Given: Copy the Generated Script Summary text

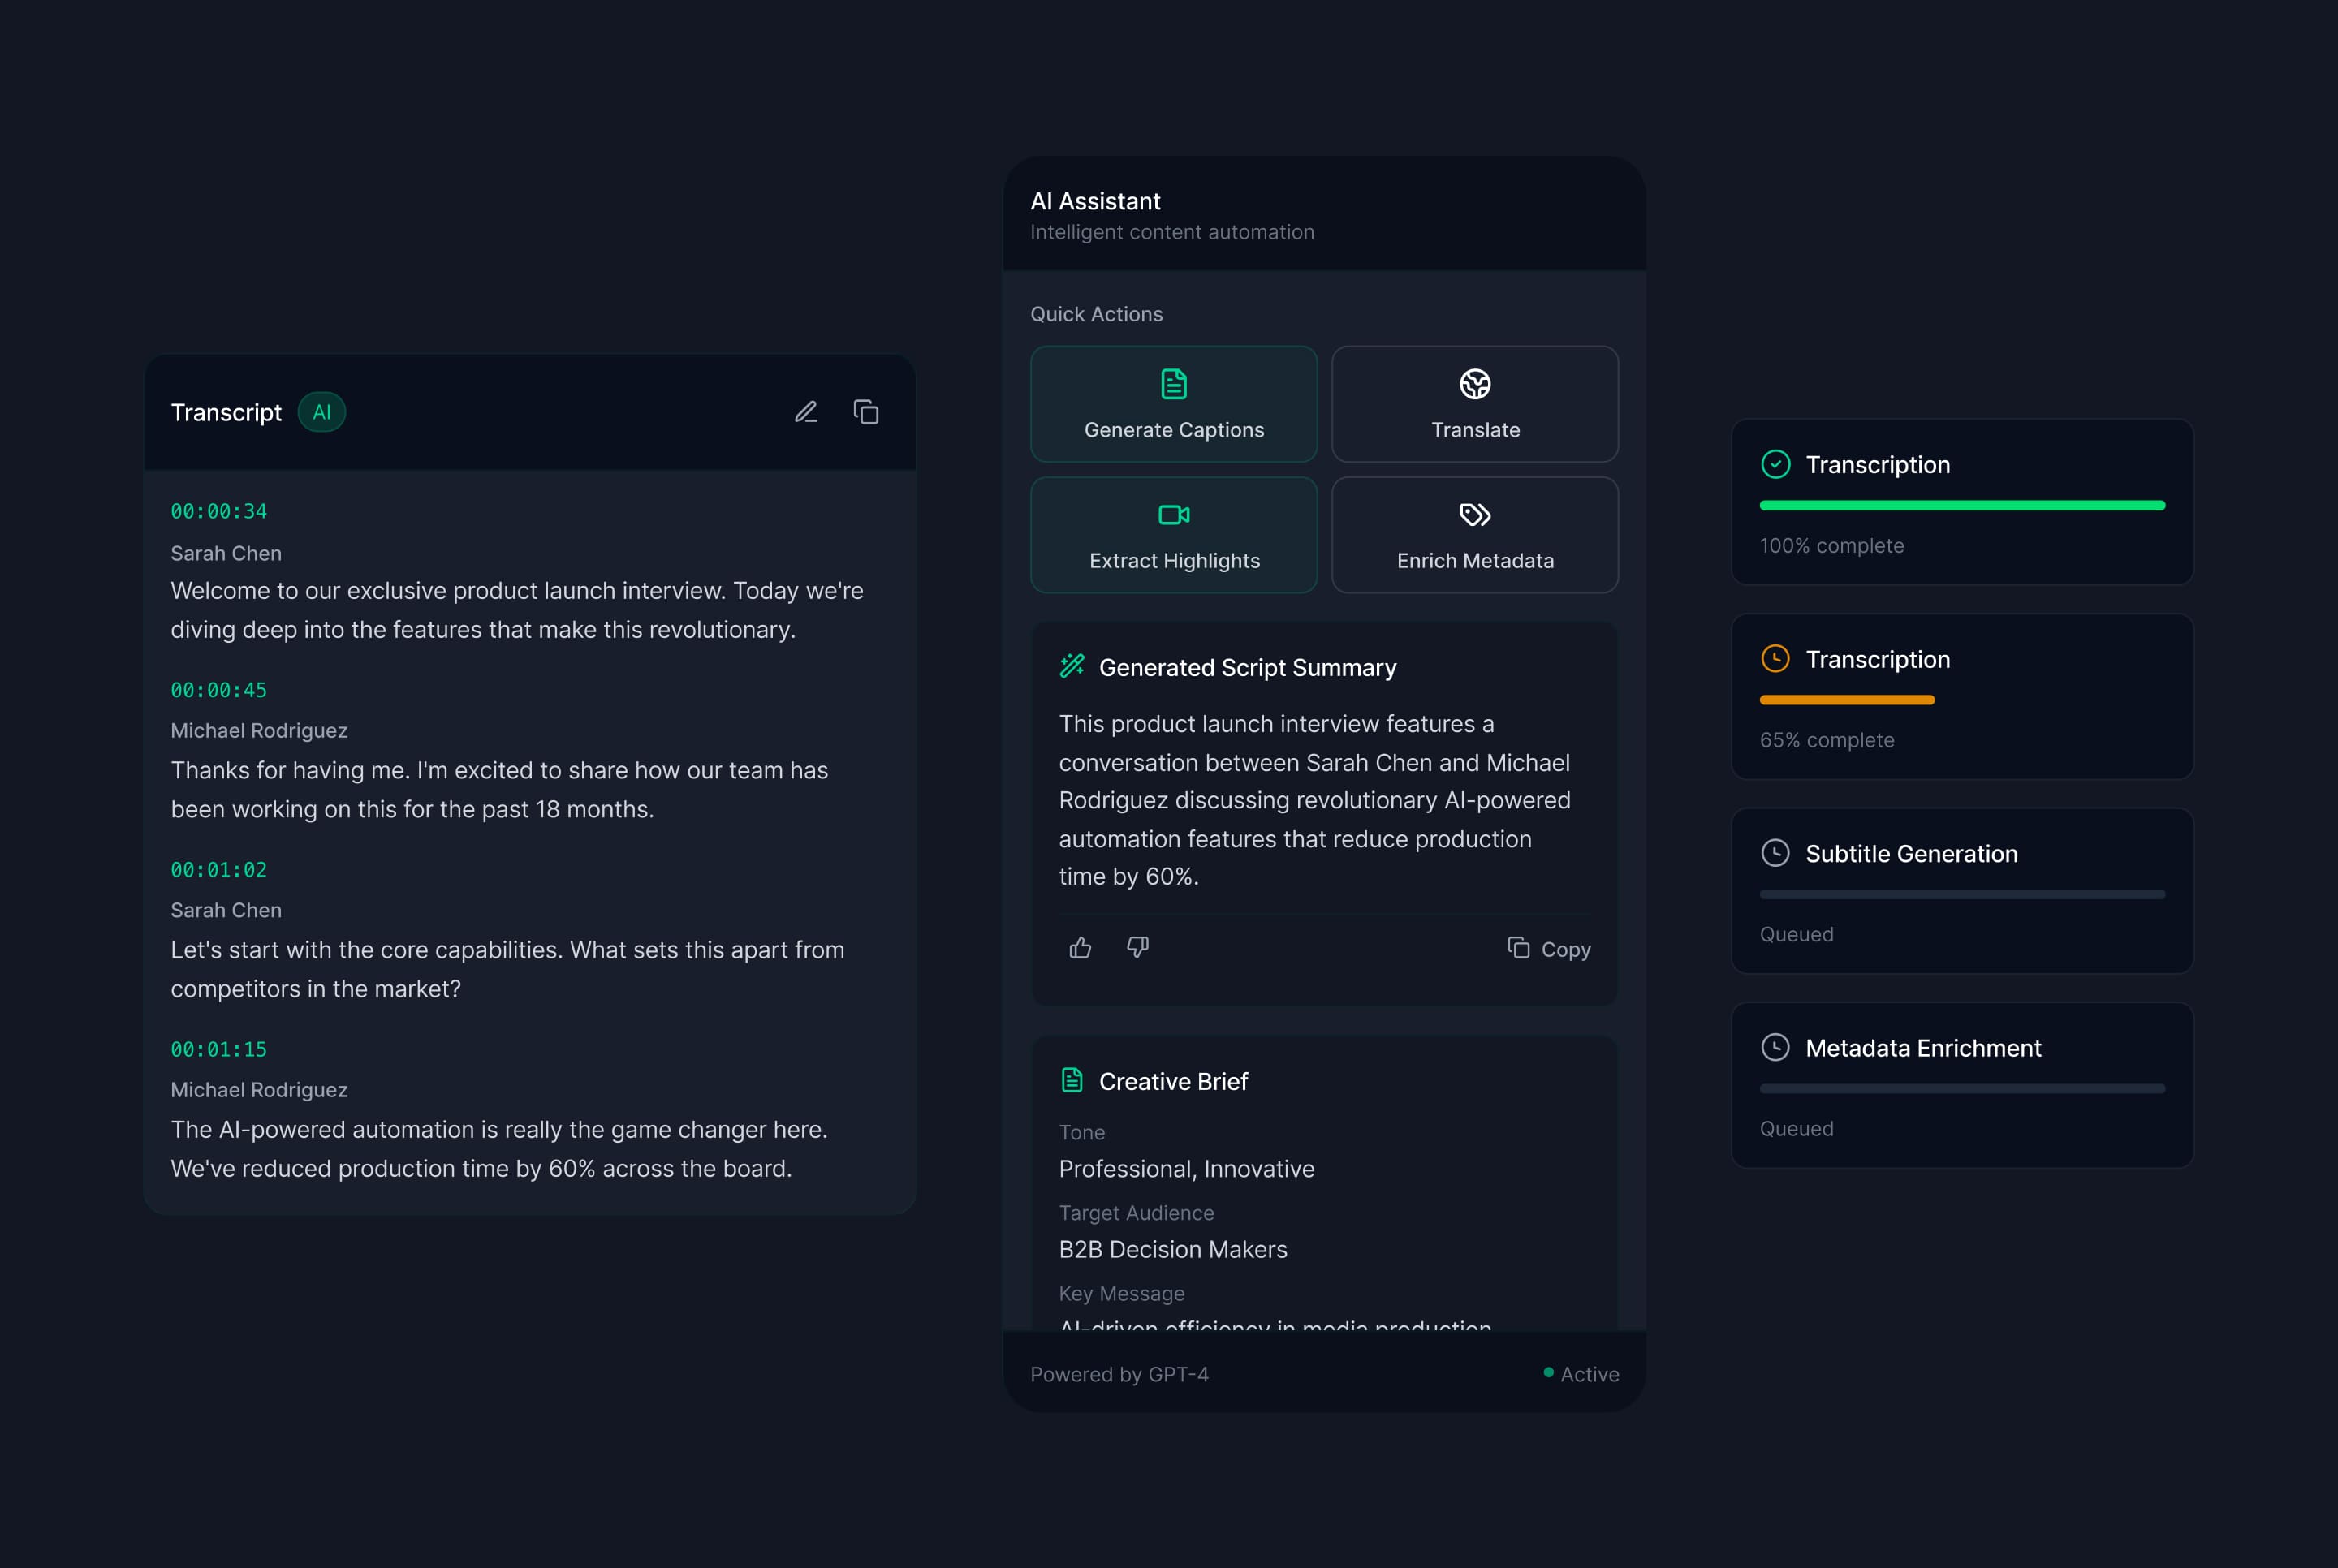Looking at the screenshot, I should pyautogui.click(x=1549, y=948).
